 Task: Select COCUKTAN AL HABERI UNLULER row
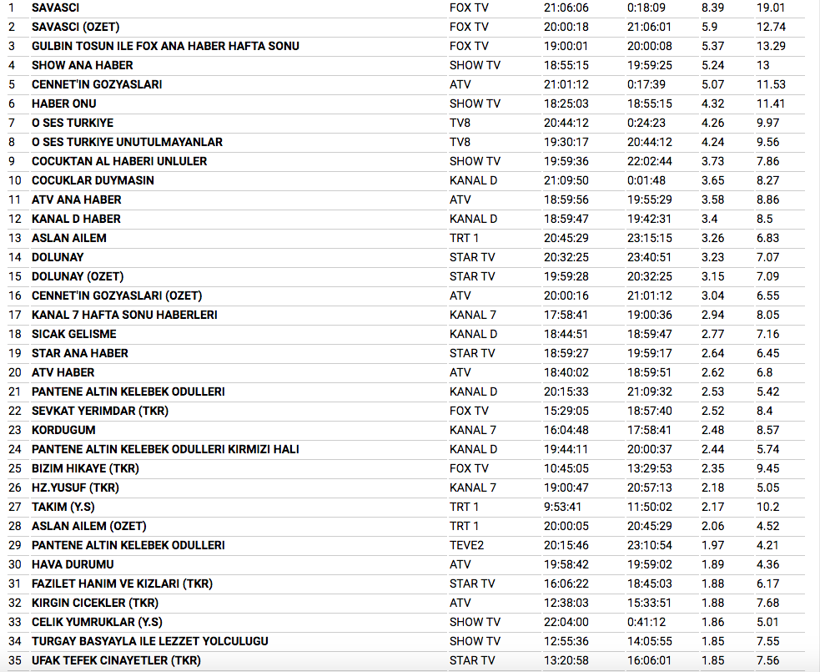point(119,161)
